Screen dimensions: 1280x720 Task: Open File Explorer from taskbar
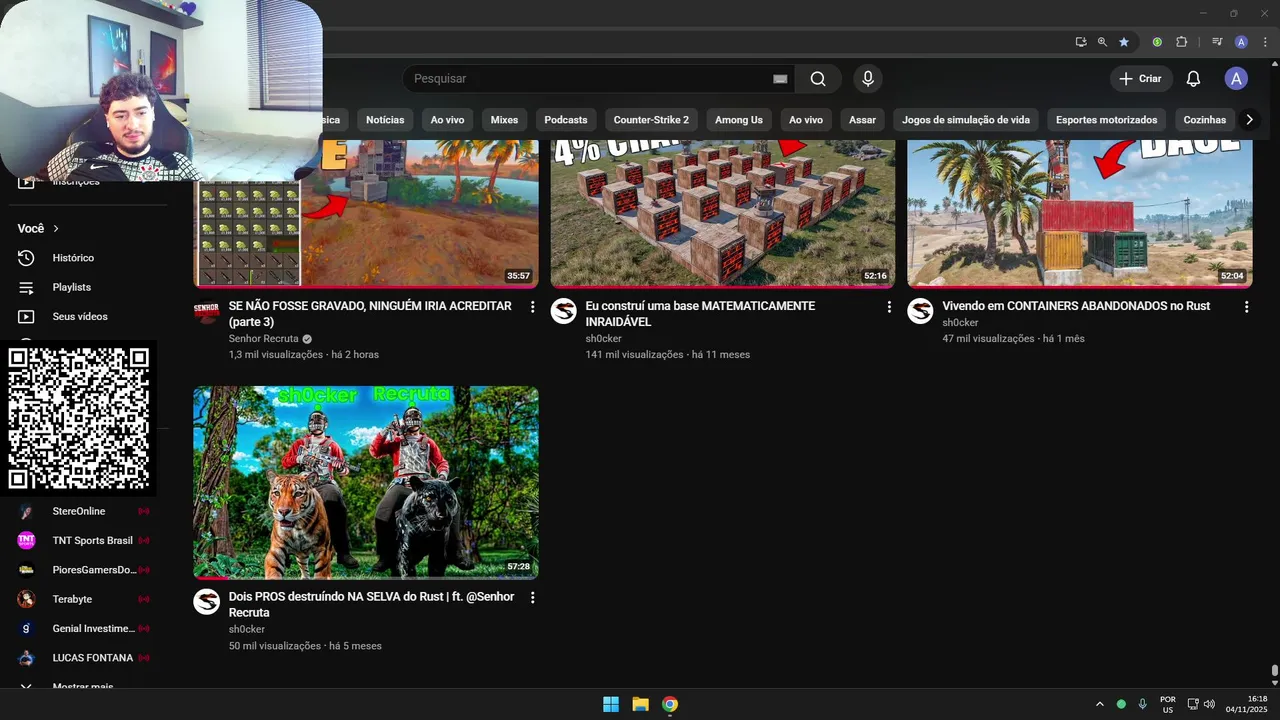640,704
